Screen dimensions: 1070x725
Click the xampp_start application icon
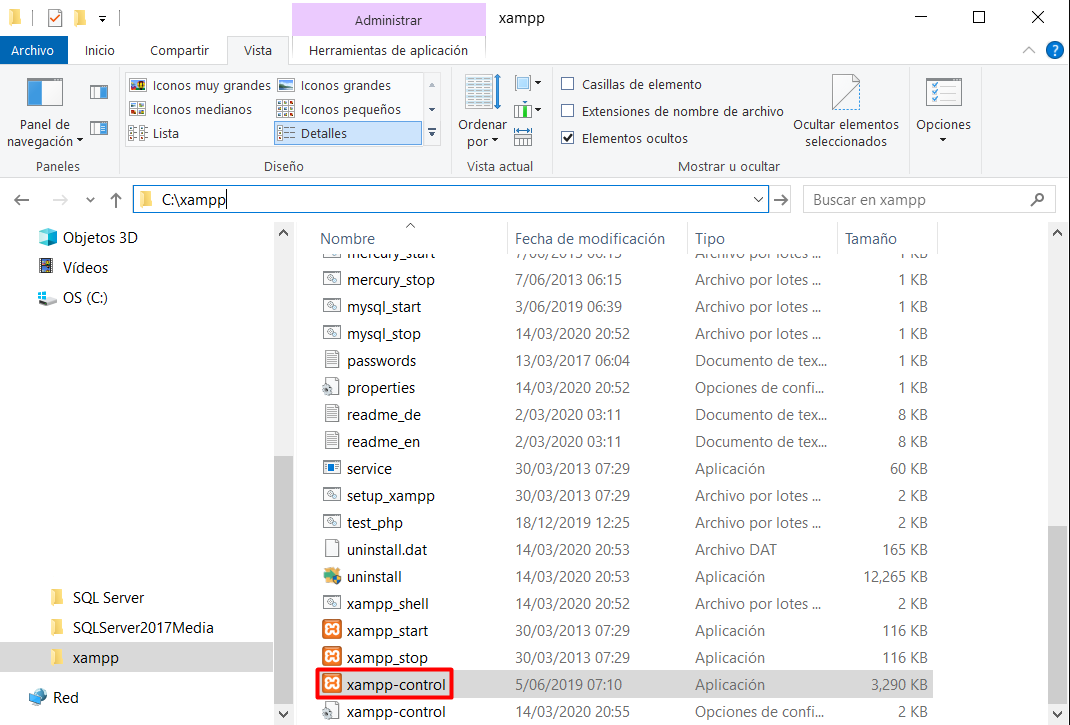coord(332,631)
